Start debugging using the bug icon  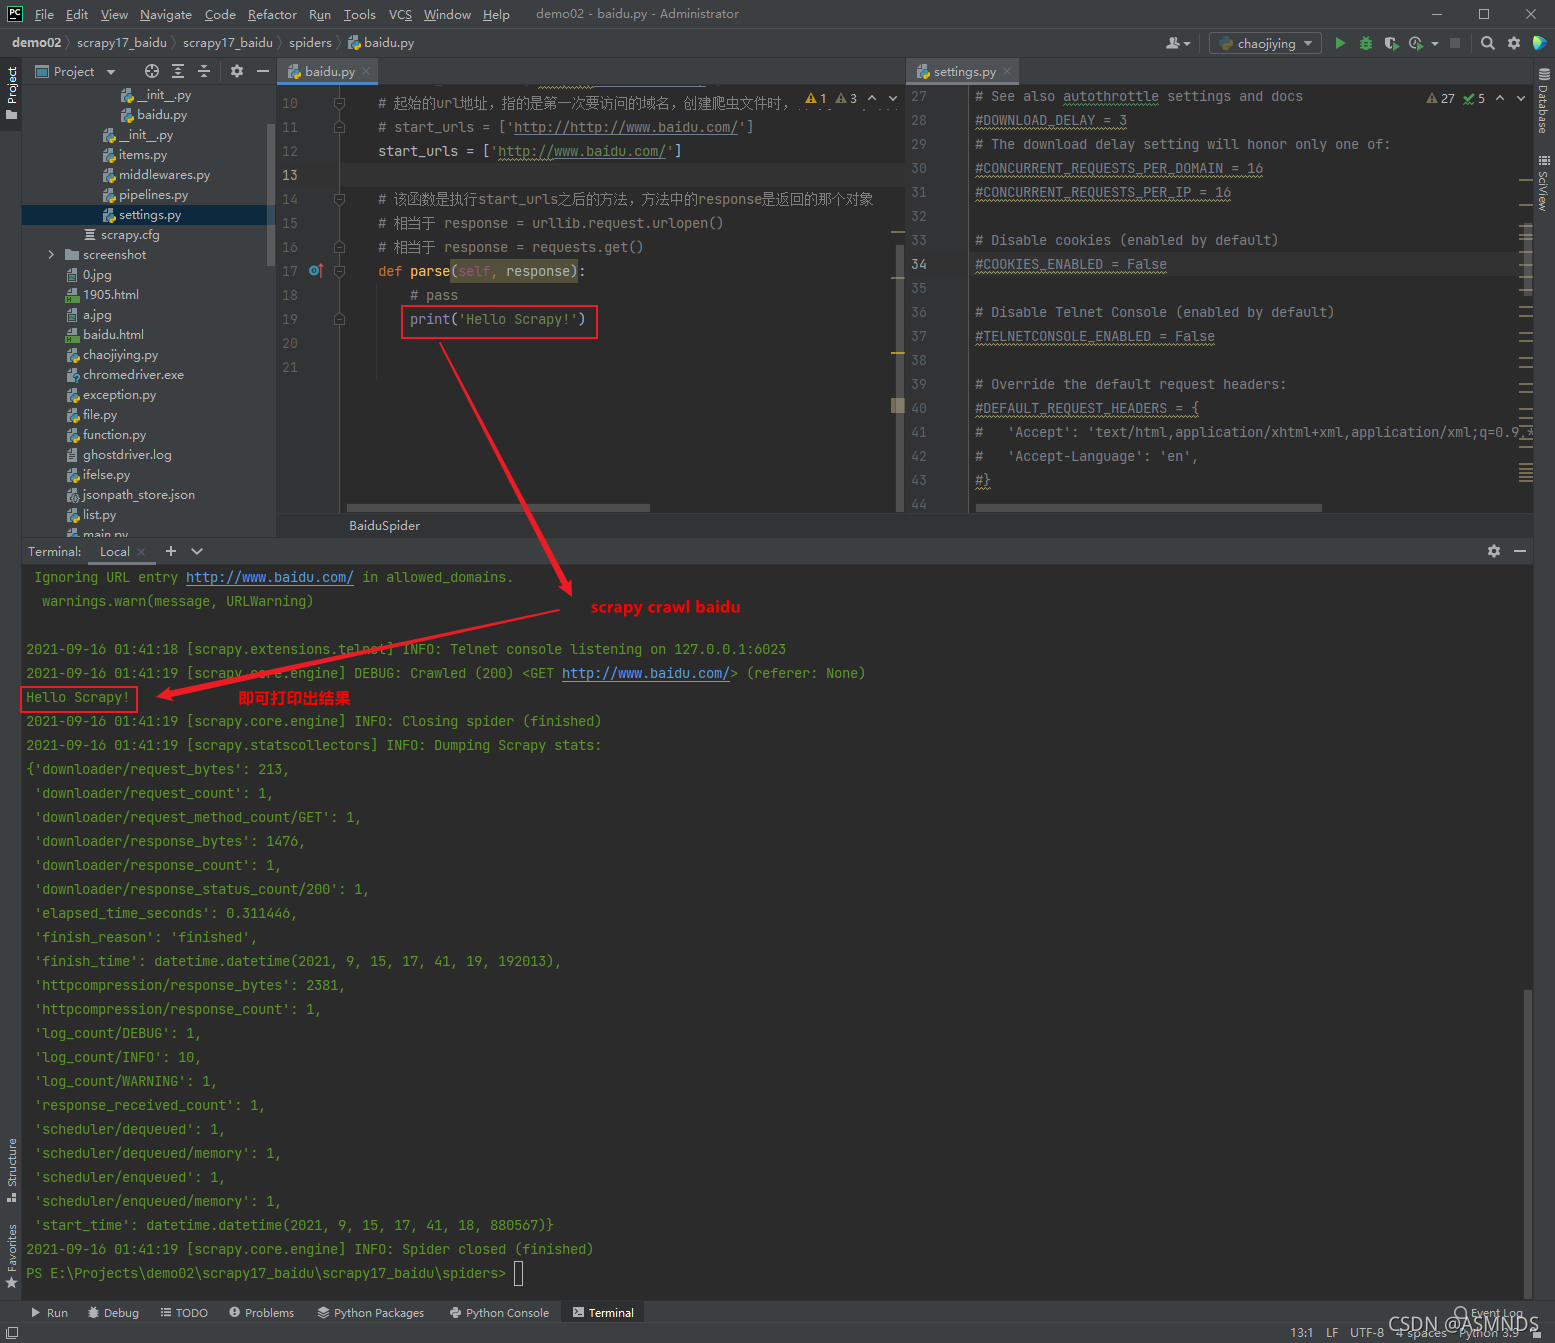(1365, 43)
